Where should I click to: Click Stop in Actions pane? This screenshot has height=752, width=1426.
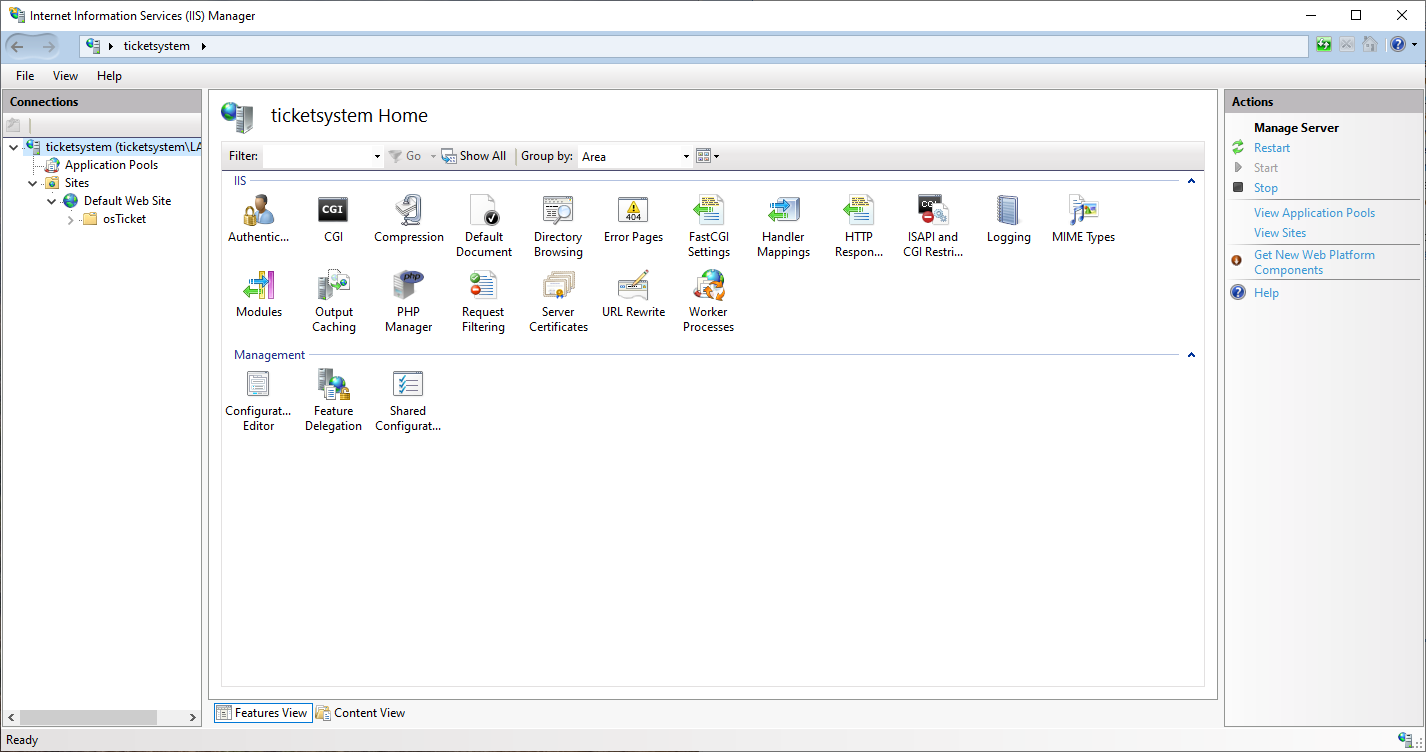coord(1266,188)
